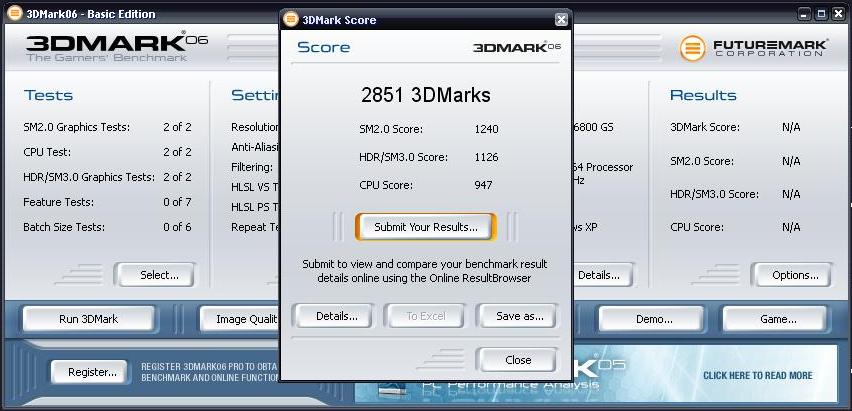Click the Results heading

[x=703, y=96]
